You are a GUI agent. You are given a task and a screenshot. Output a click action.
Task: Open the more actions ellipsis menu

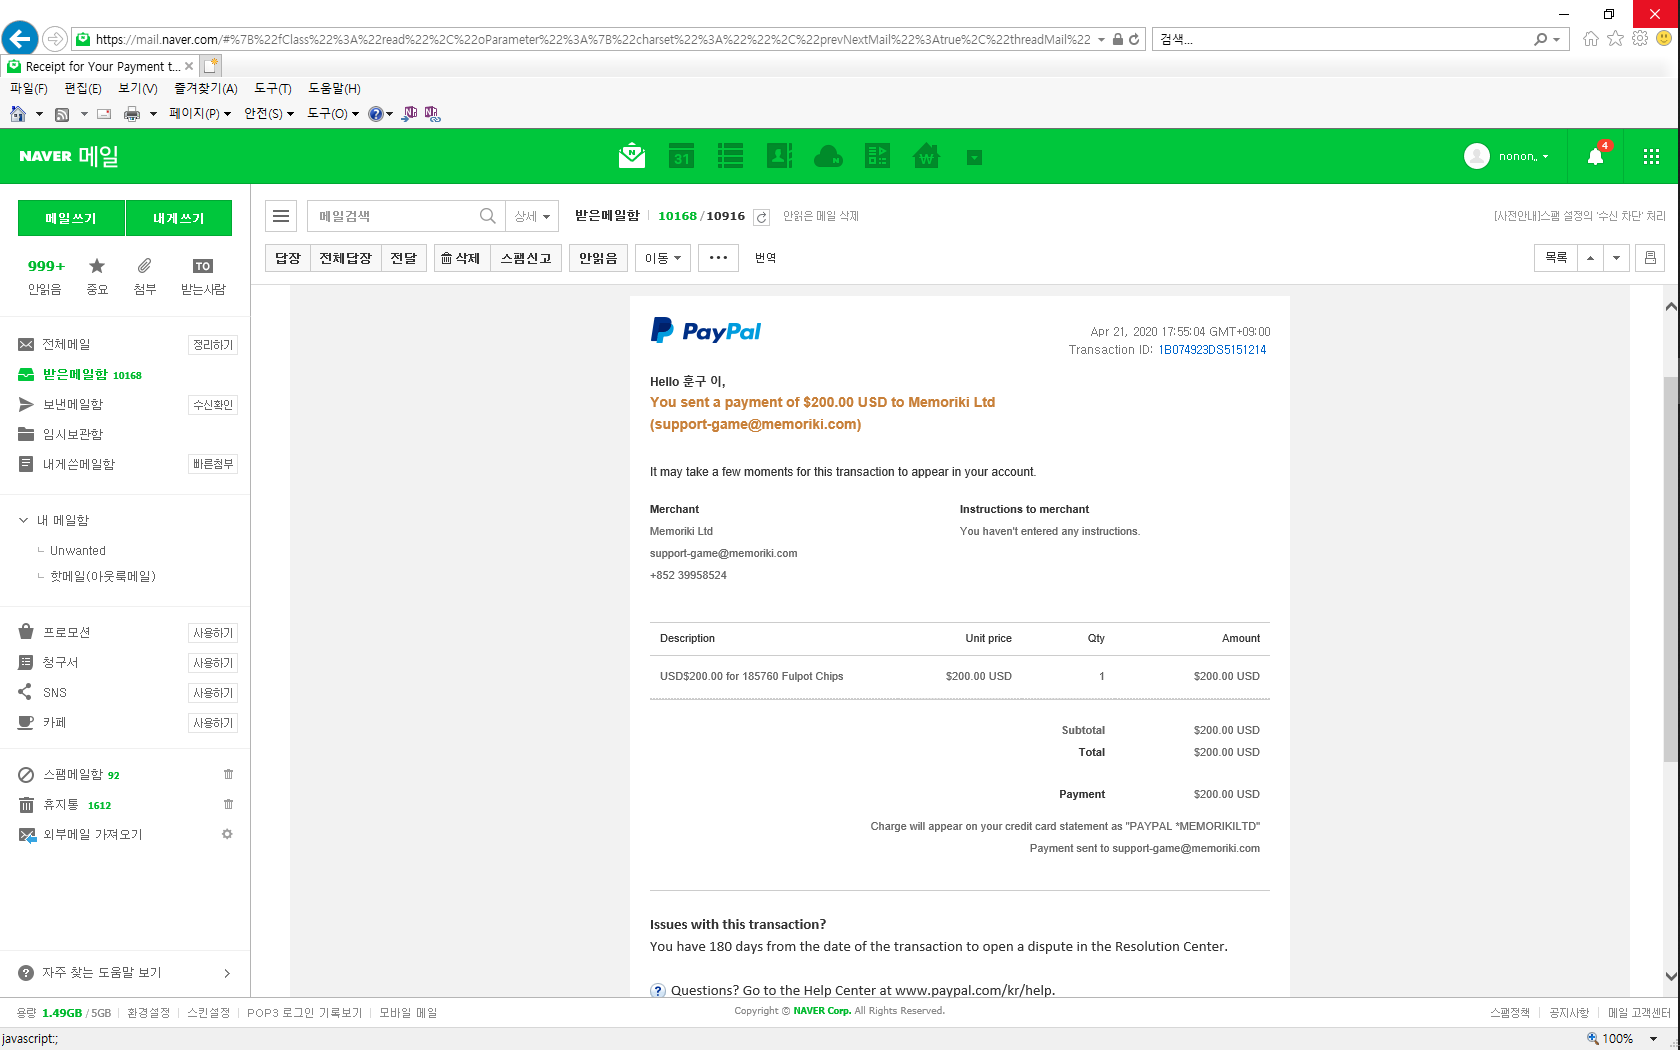click(718, 258)
